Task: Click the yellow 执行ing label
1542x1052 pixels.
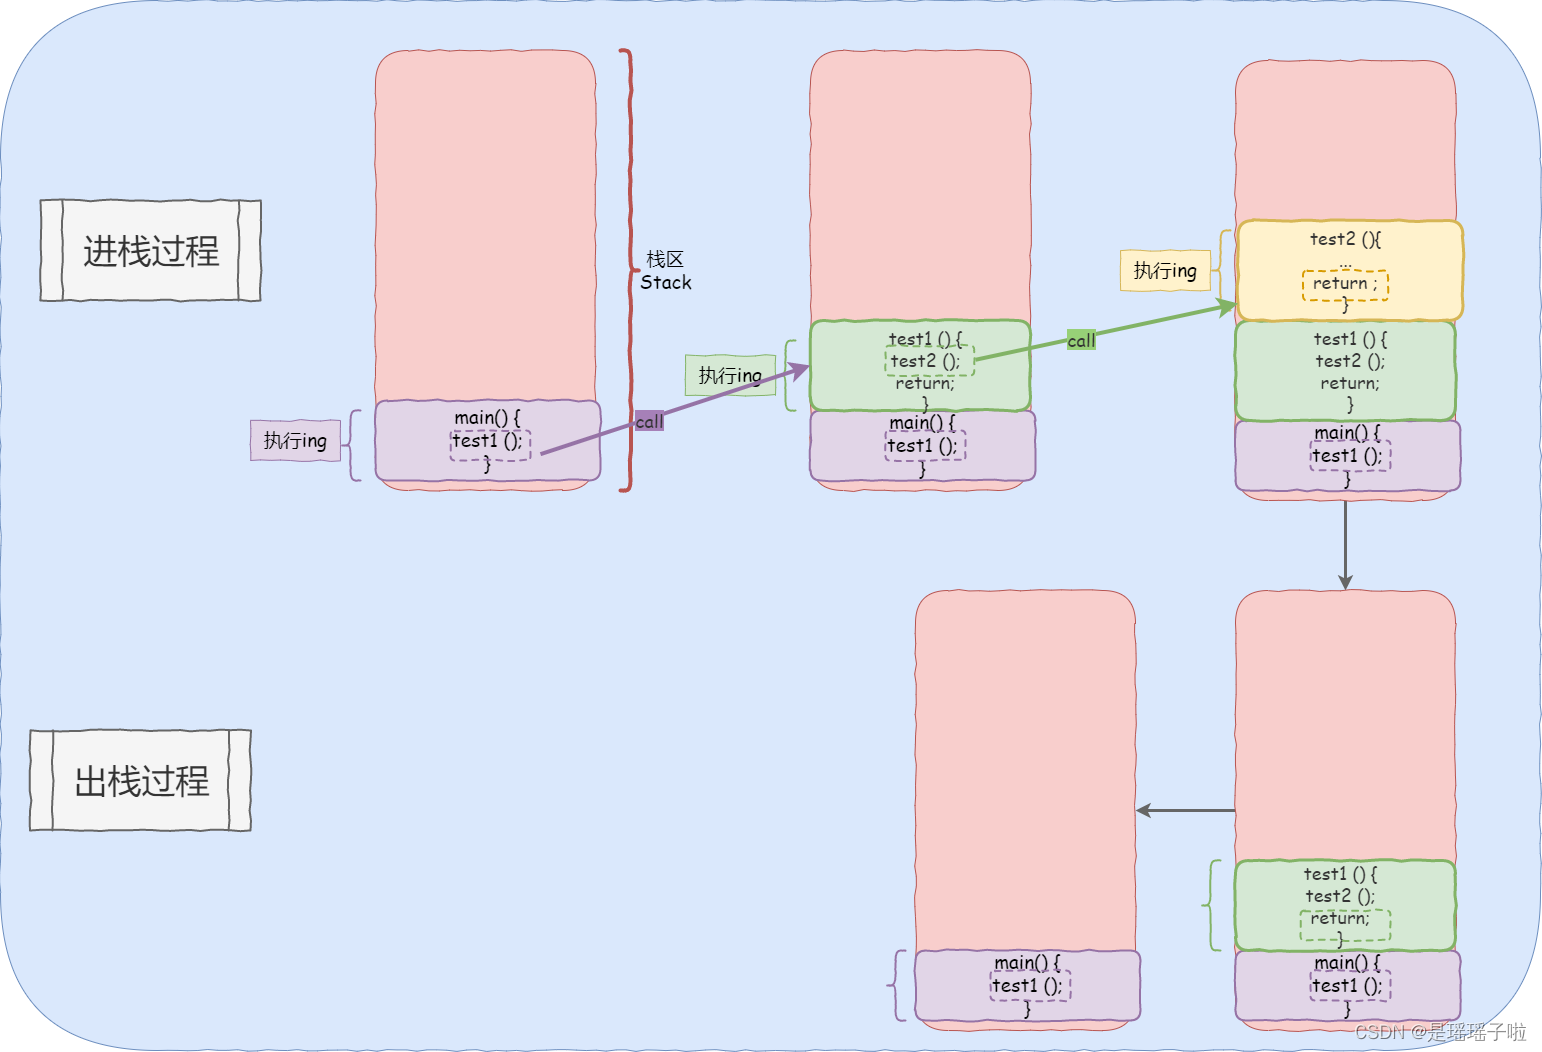Action: tap(1165, 270)
